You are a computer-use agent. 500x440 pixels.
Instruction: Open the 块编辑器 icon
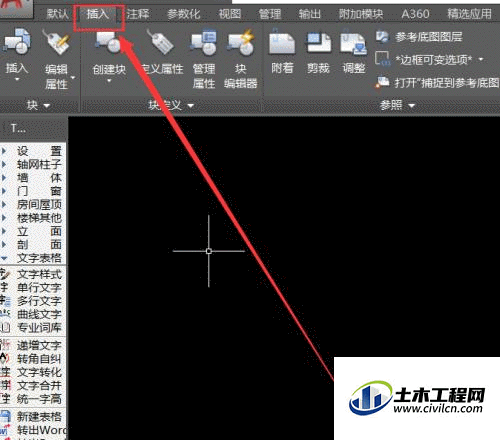click(241, 42)
